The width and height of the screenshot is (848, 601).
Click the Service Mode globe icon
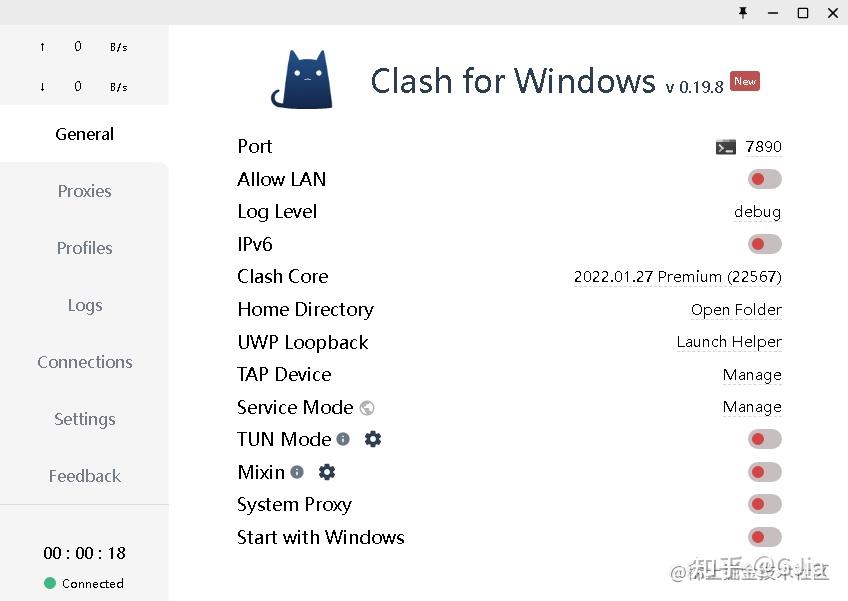[x=367, y=407]
